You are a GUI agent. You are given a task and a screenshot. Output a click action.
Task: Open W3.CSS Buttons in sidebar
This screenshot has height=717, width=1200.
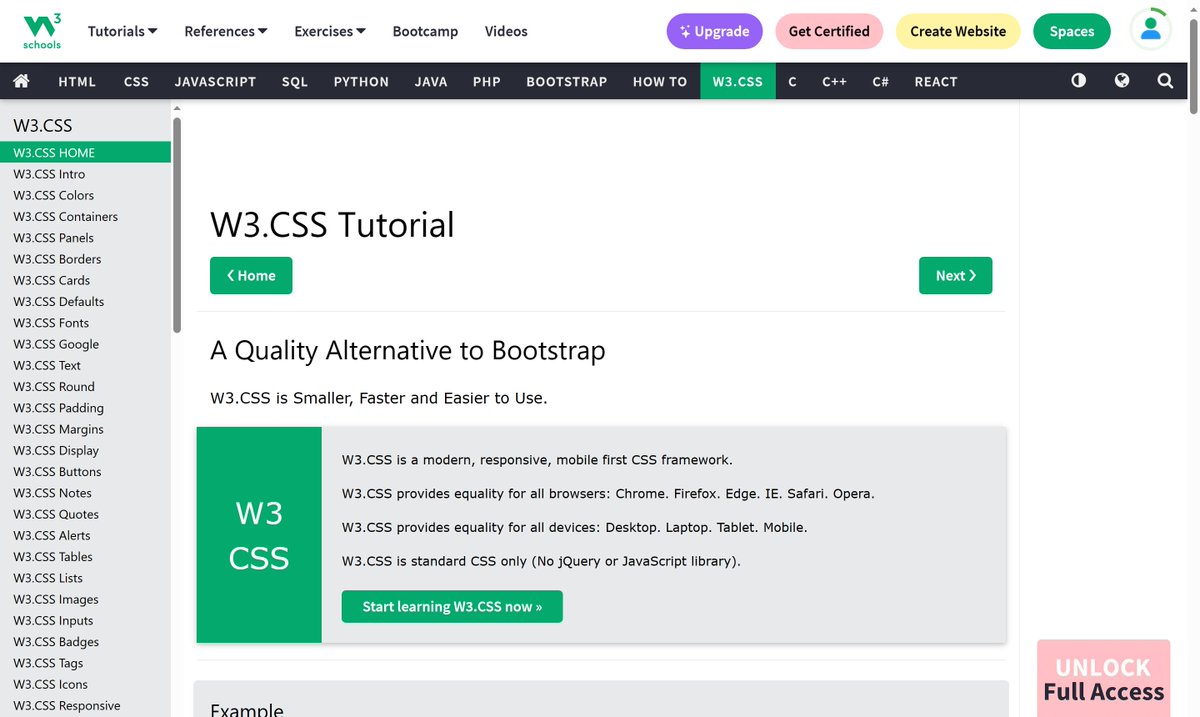point(85,471)
